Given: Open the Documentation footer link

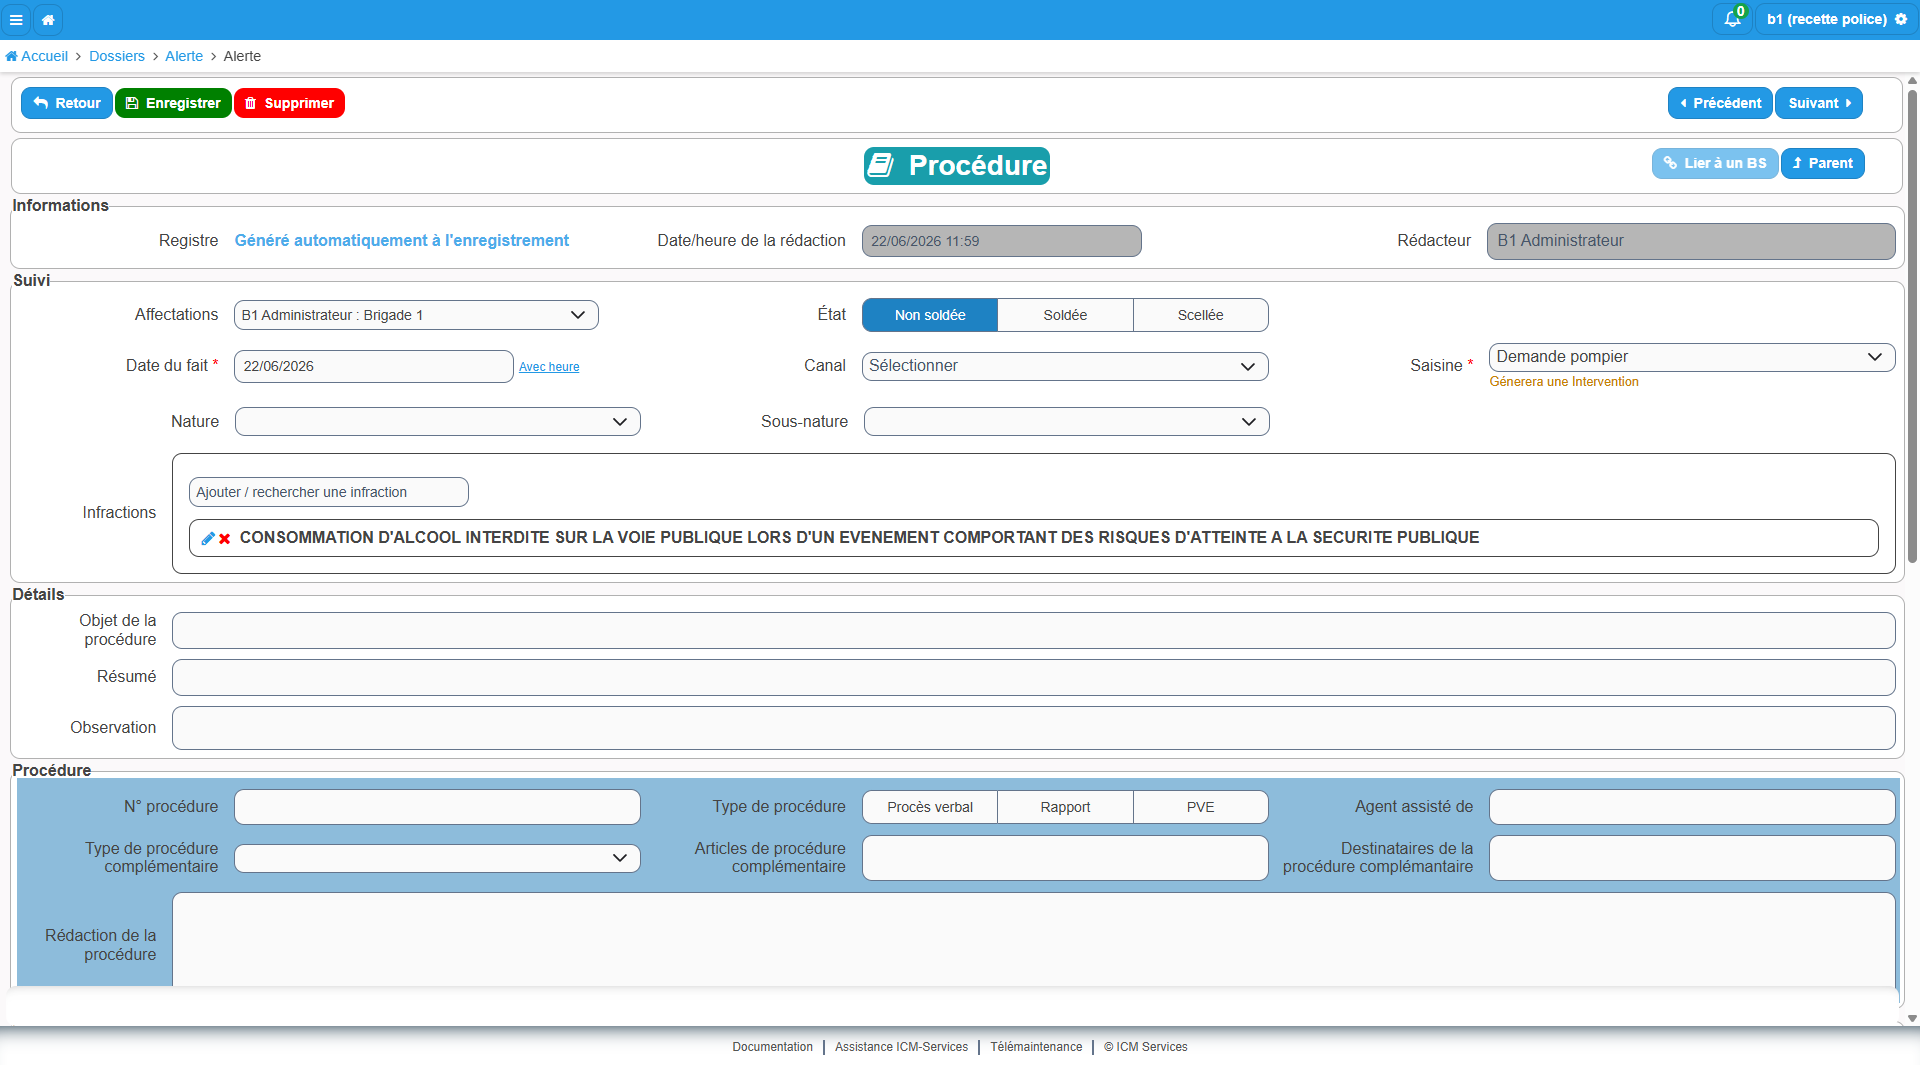Looking at the screenshot, I should [x=772, y=1047].
